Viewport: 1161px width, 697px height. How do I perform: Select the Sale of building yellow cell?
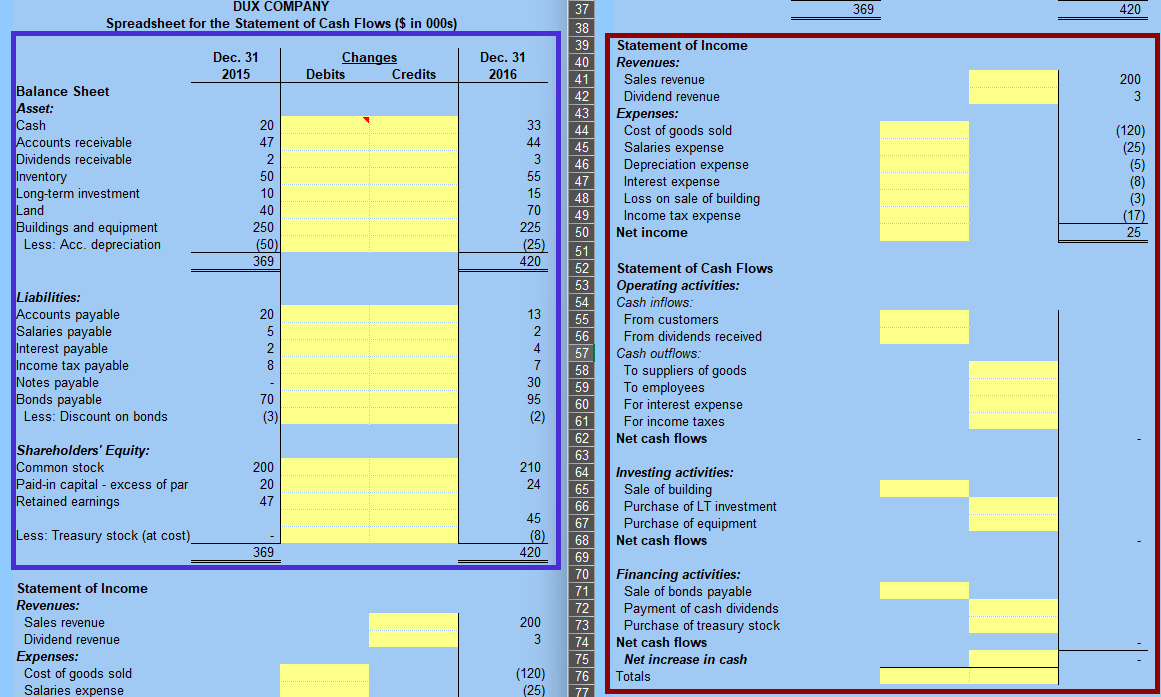[x=924, y=489]
